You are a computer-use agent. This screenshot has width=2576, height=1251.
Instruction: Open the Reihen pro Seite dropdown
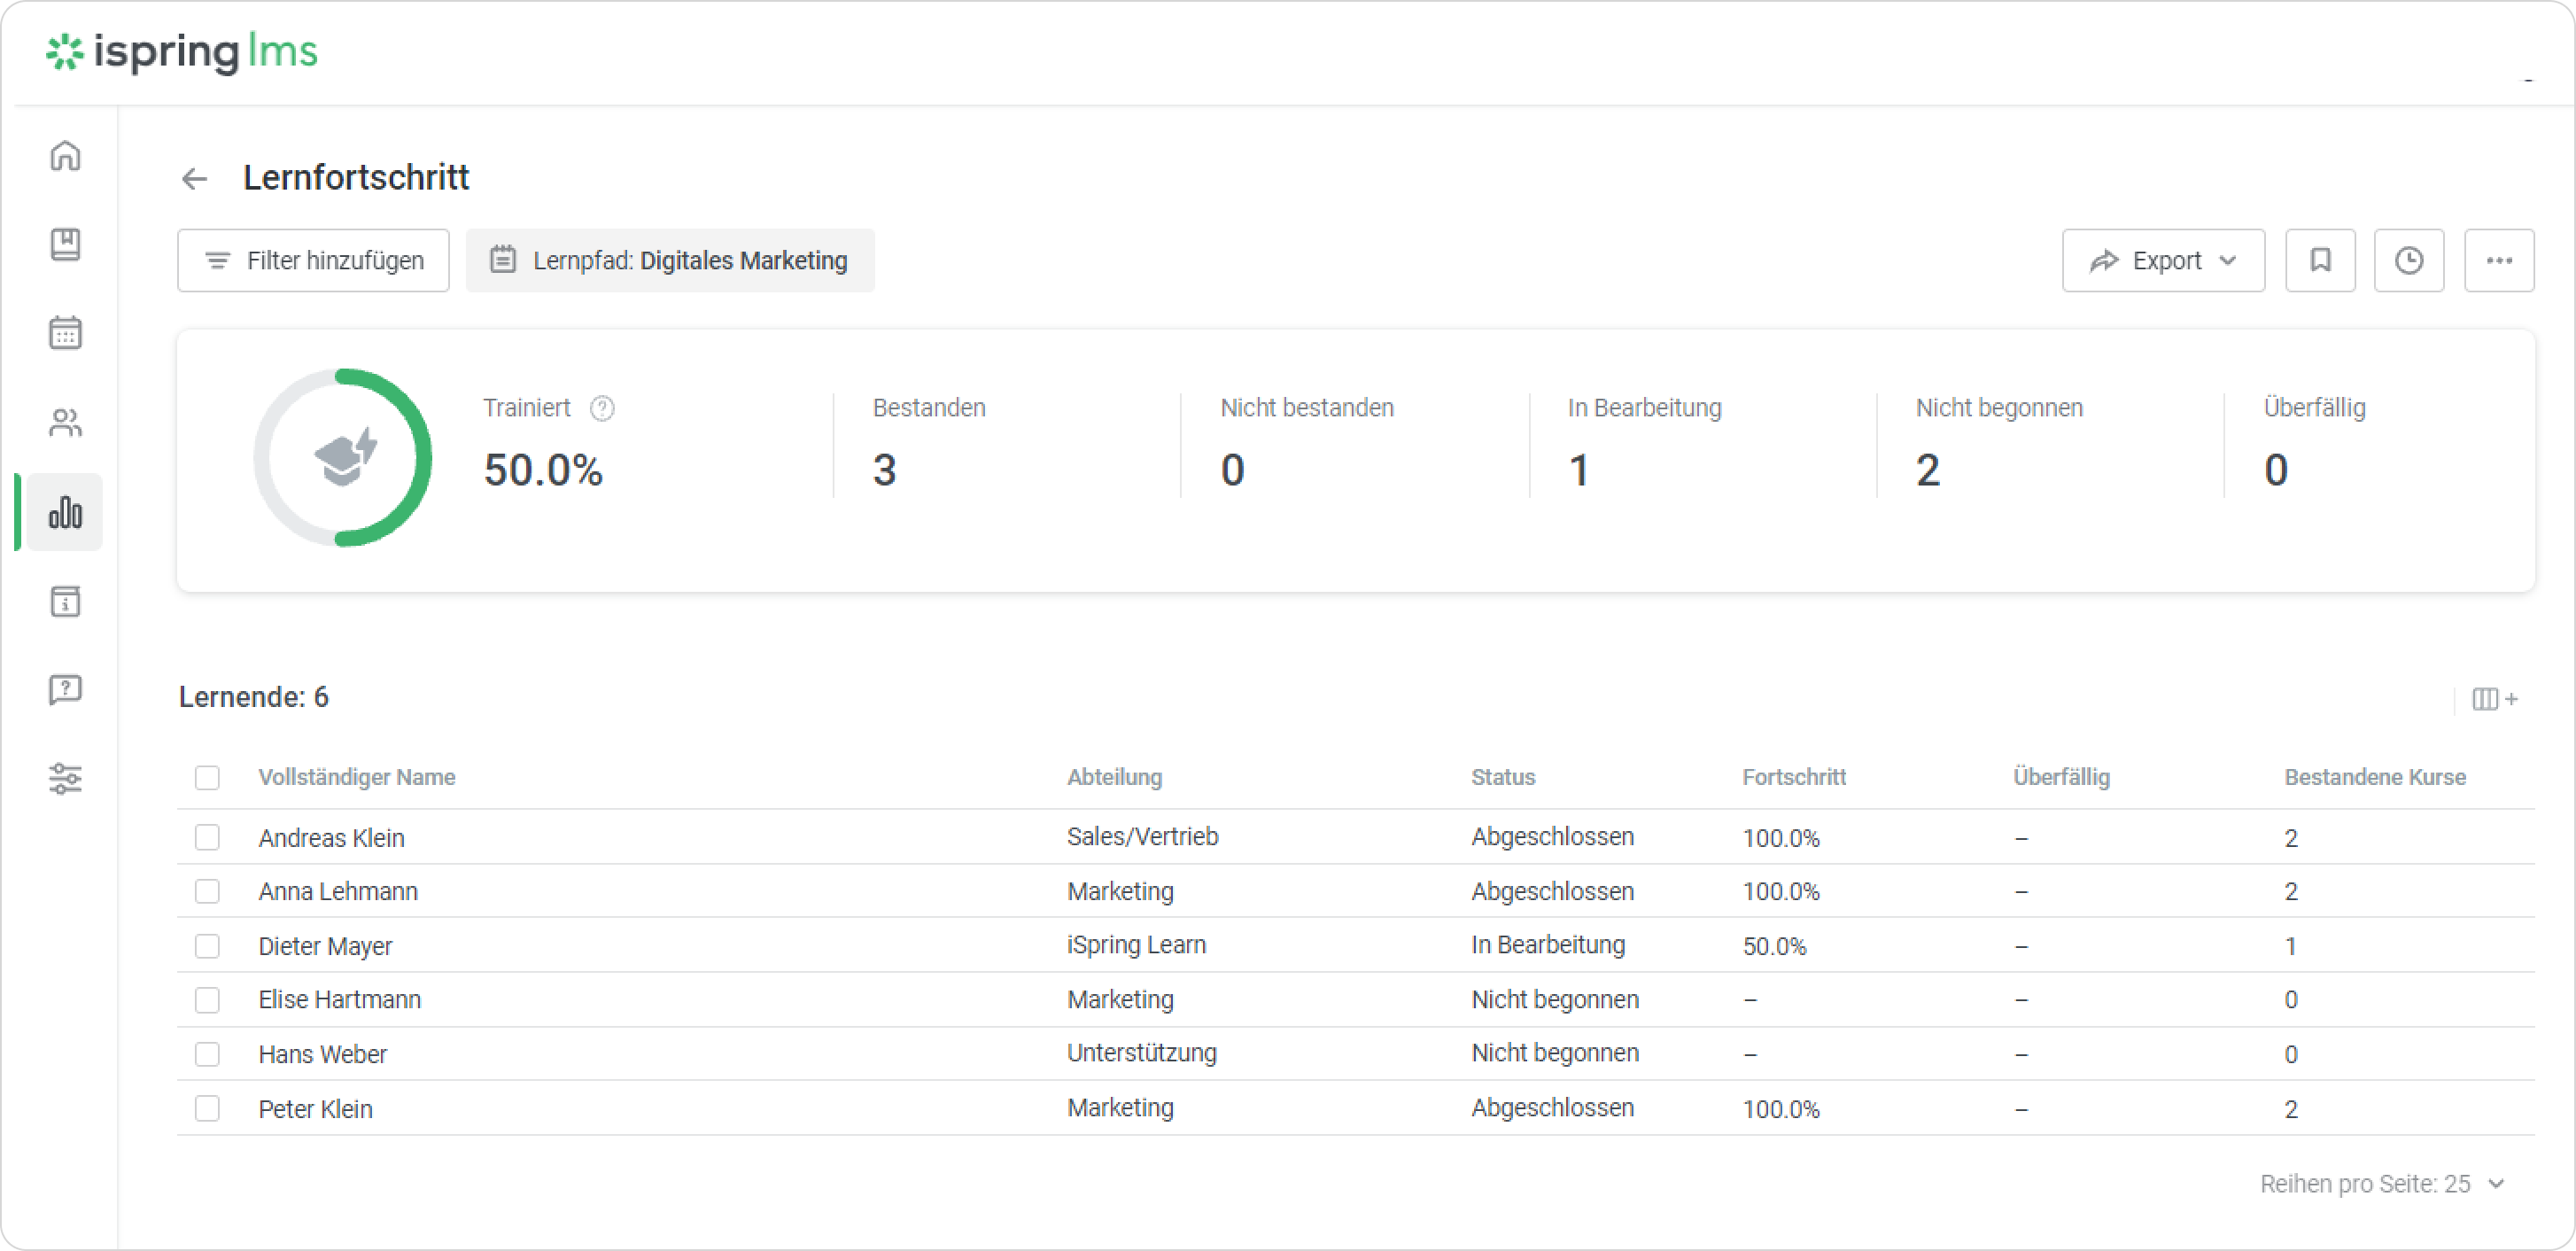[2381, 1184]
